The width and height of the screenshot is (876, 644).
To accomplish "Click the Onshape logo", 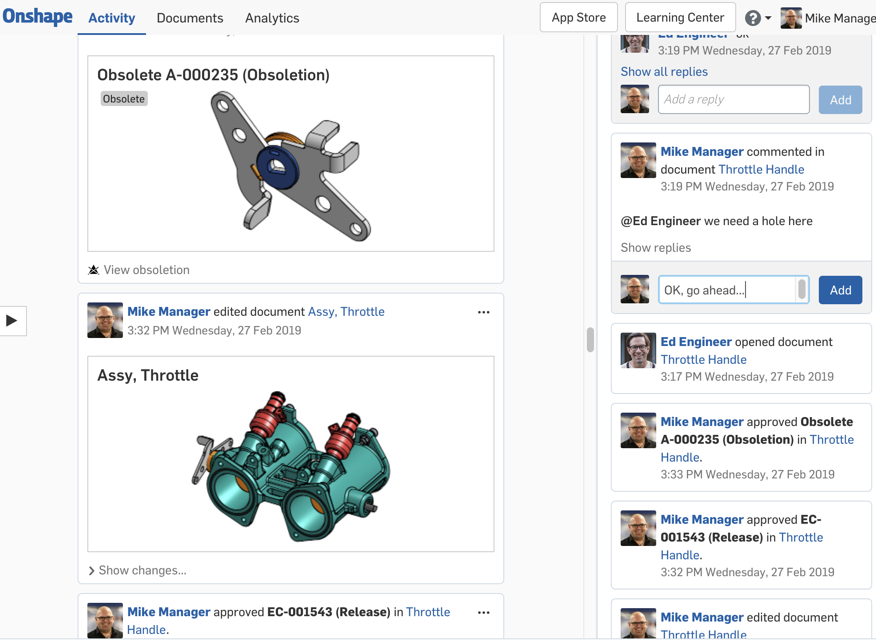I will (x=37, y=17).
